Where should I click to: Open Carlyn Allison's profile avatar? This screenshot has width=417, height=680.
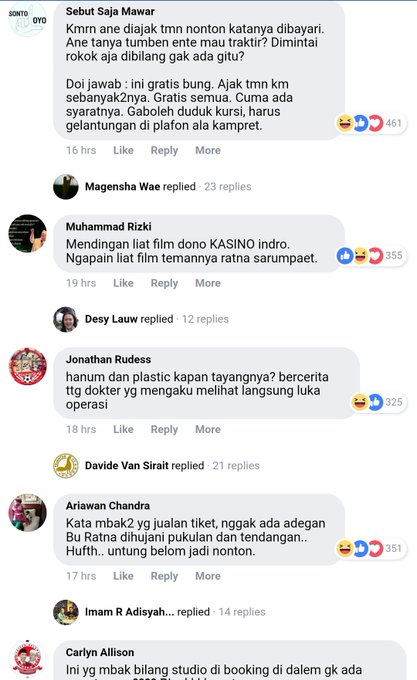(x=27, y=659)
